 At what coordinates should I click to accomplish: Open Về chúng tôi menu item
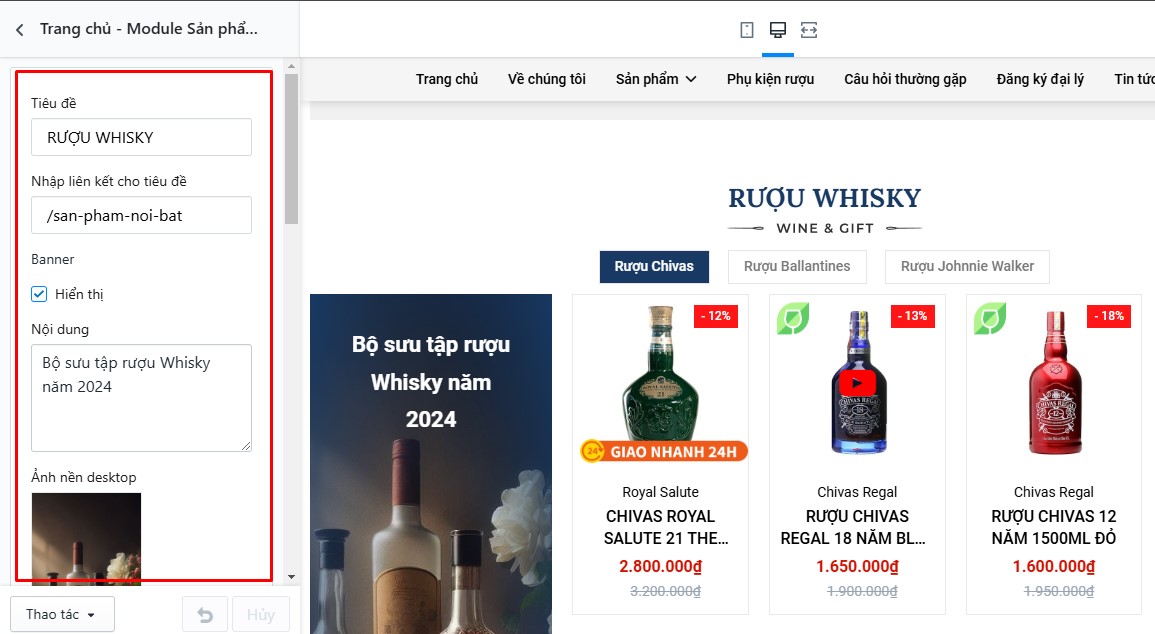(547, 79)
